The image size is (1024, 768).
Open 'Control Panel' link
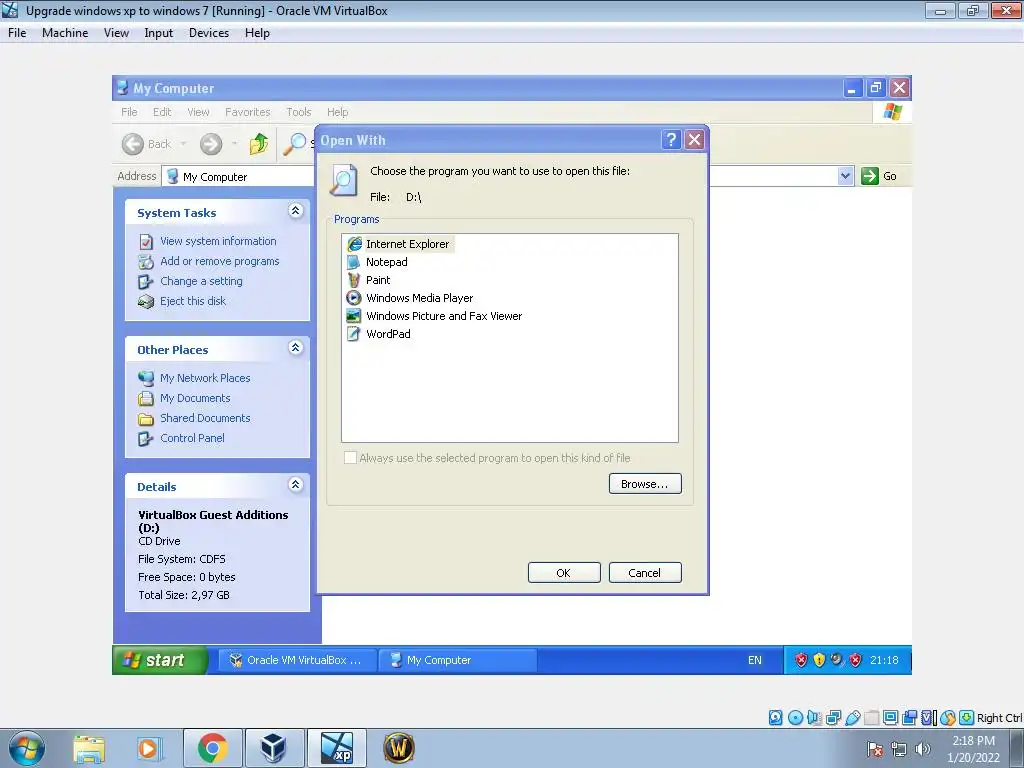point(192,438)
